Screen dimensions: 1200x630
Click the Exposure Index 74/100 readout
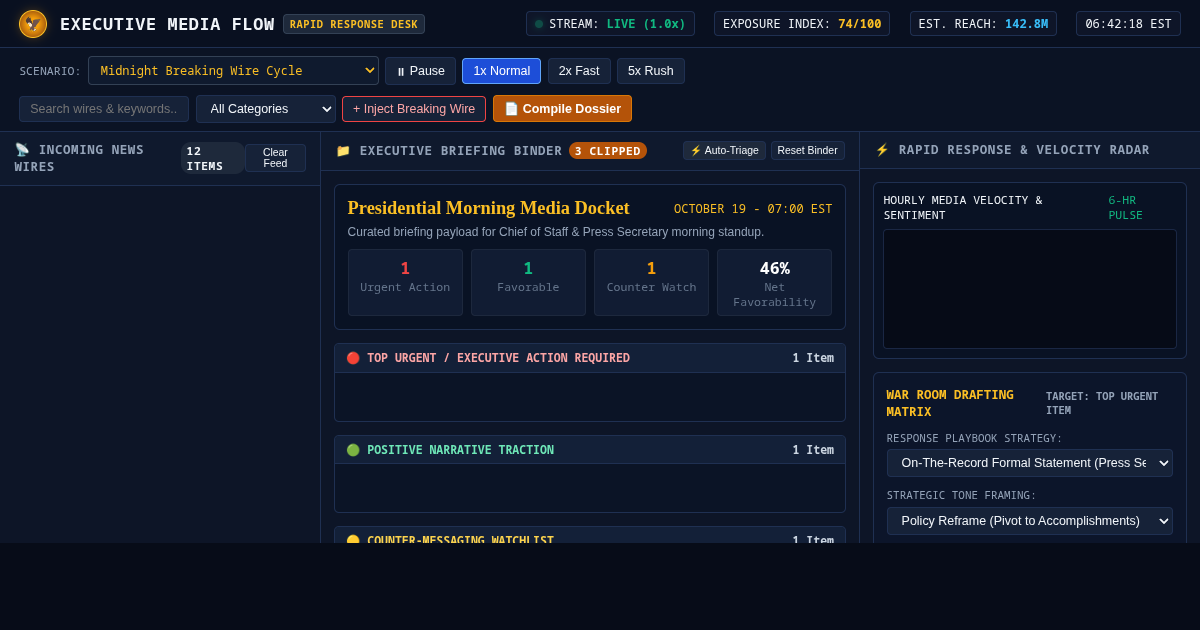(802, 24)
